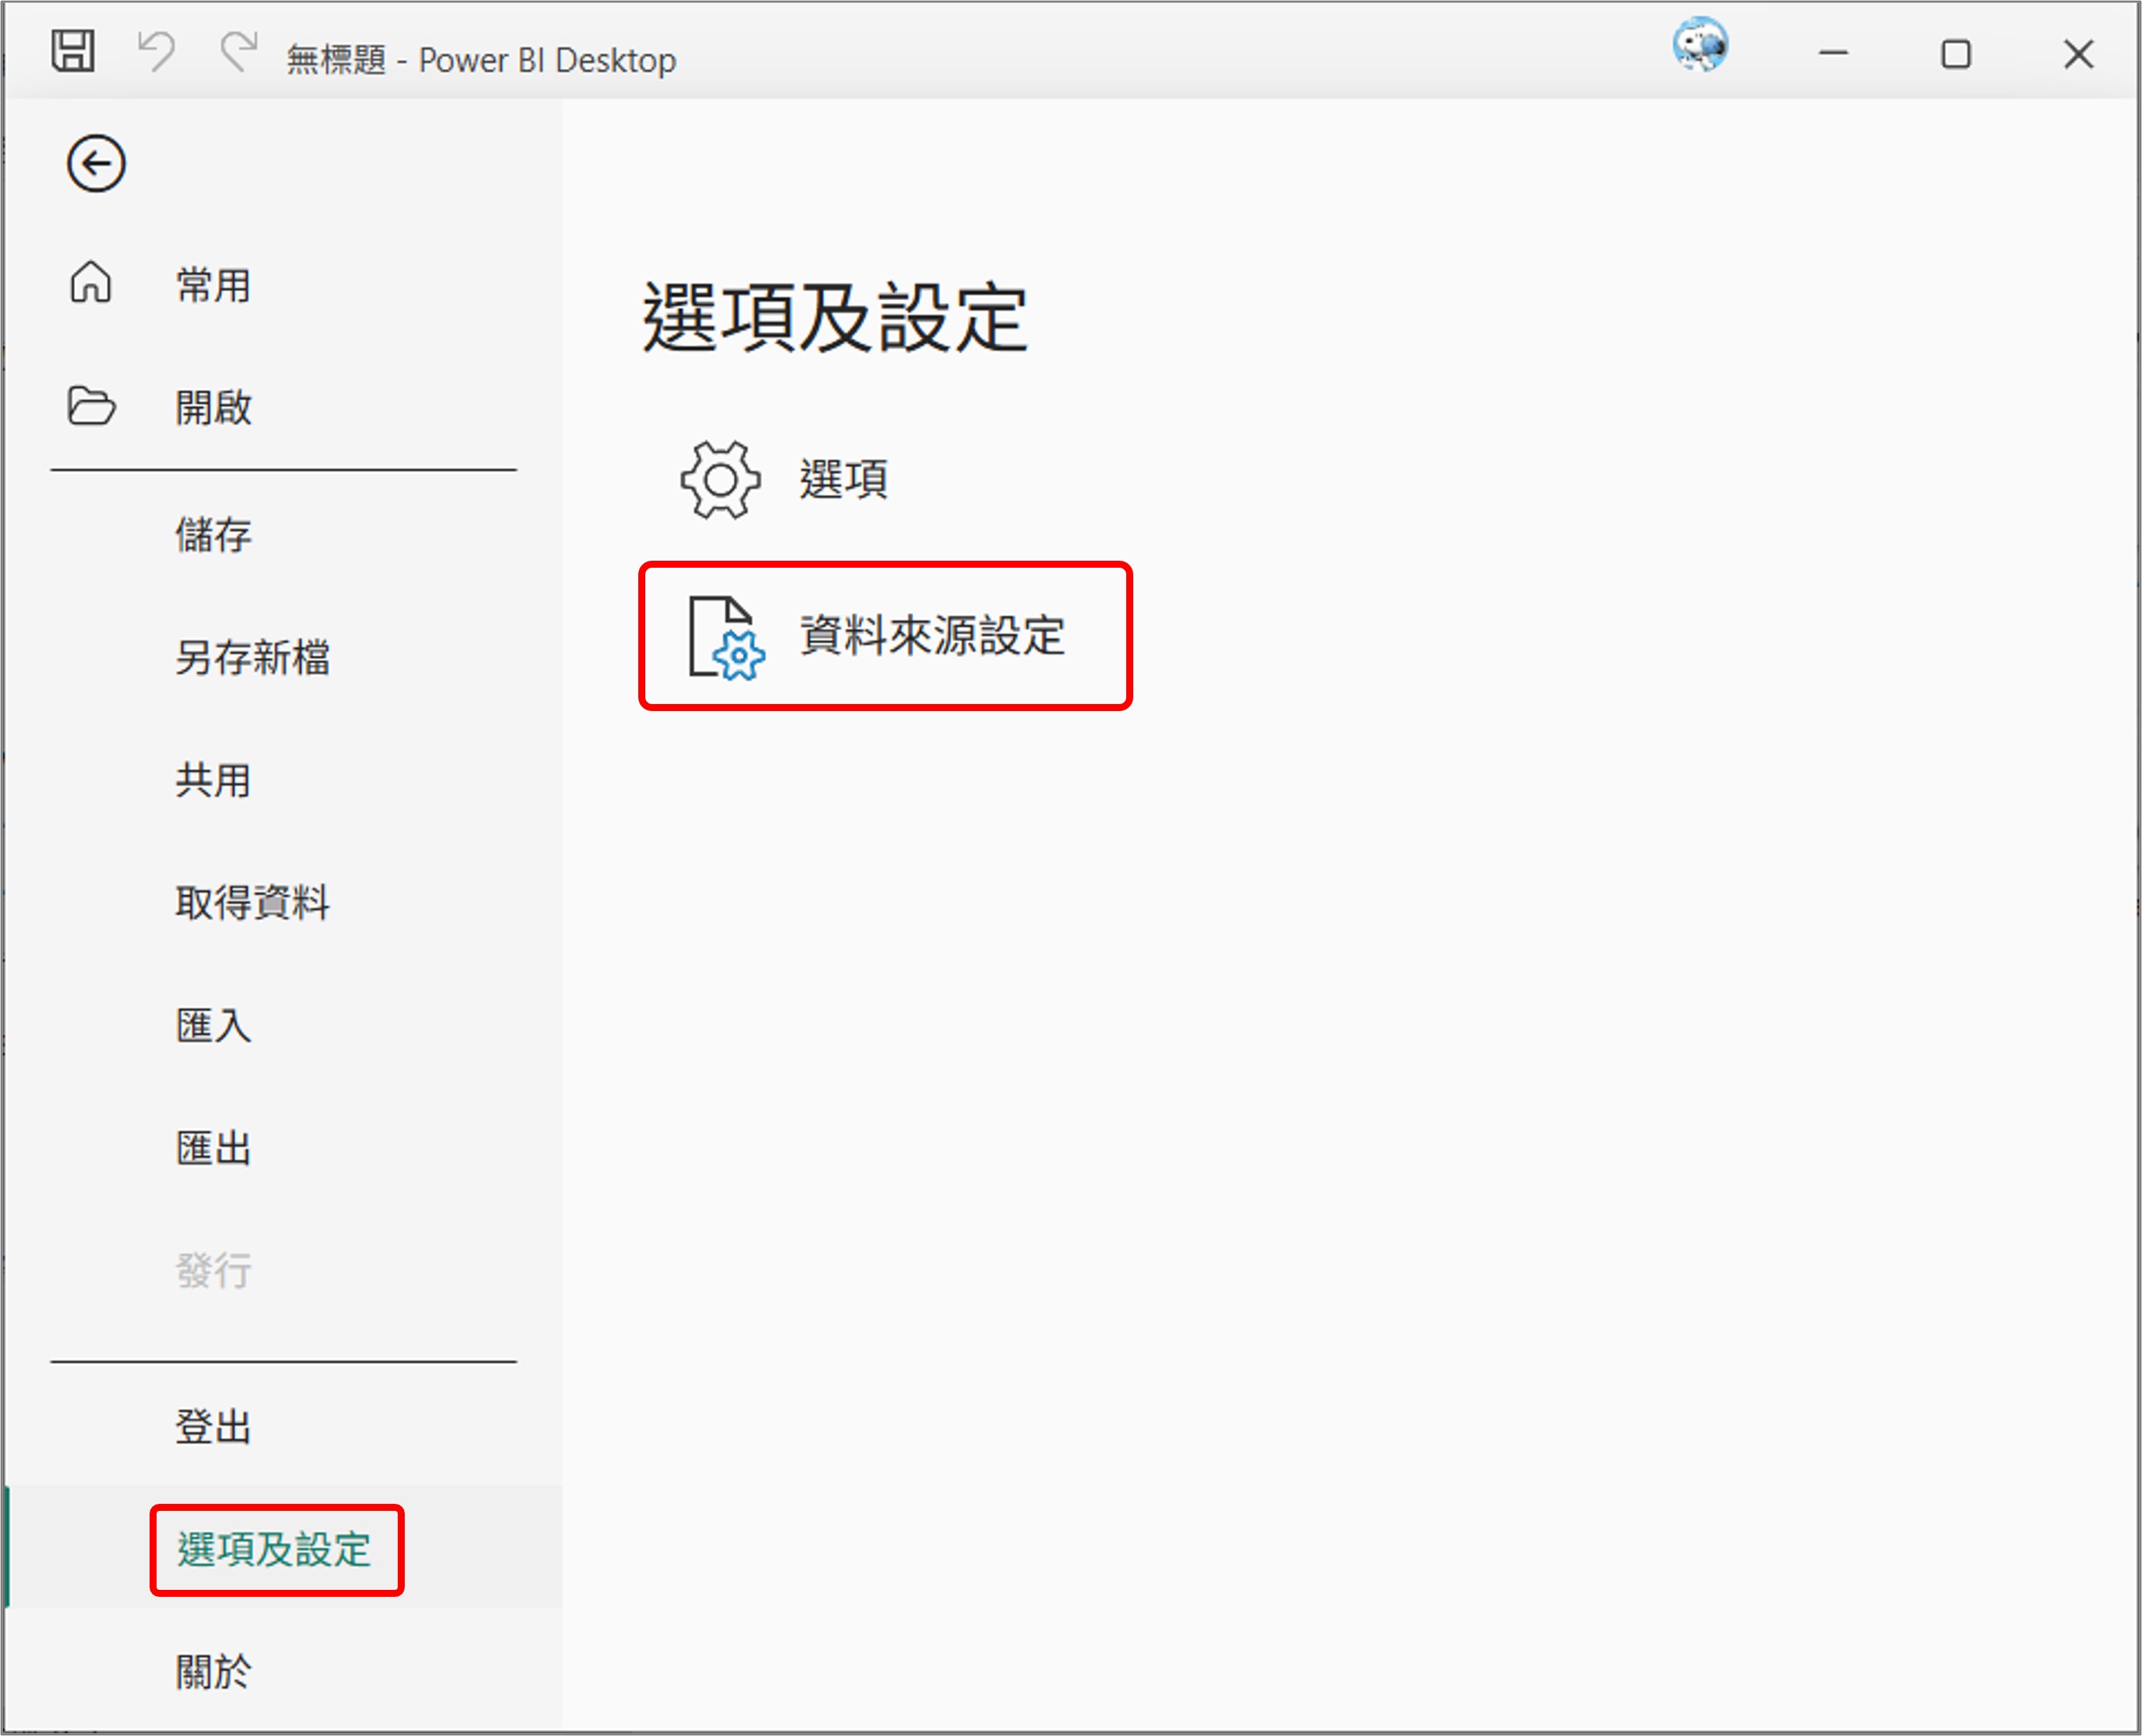Open the 常用 menu item
Viewport: 2142px width, 1736px height.
(213, 286)
